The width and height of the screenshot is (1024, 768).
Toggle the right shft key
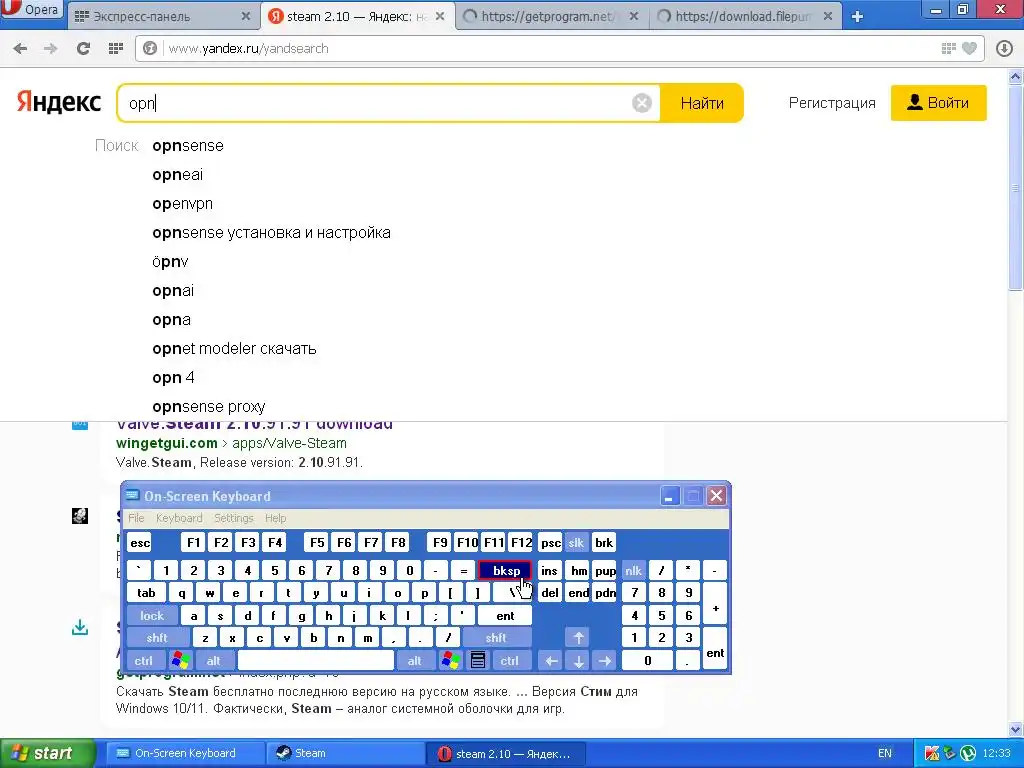click(x=496, y=638)
